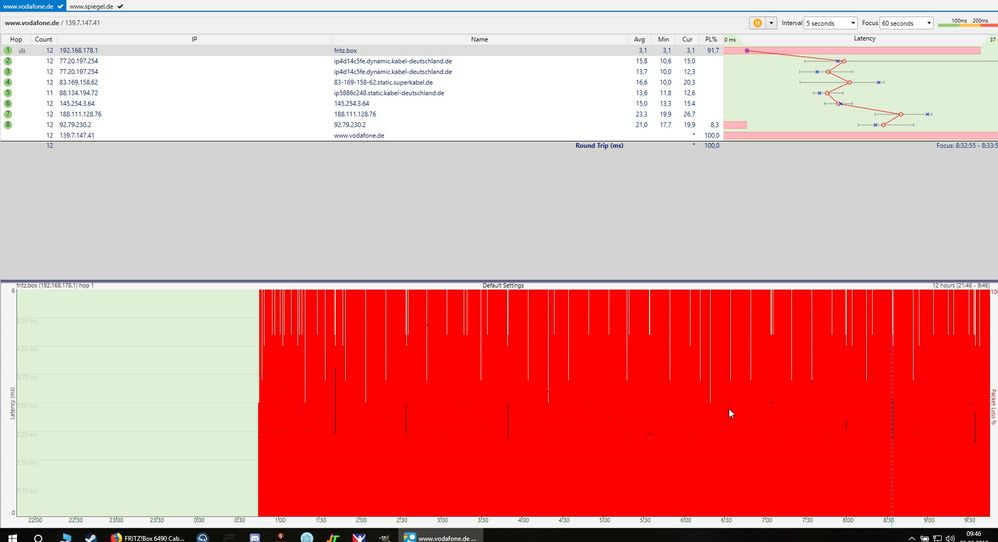The image size is (998, 542).
Task: Click the www.vodafone.de name in final row
Action: tap(359, 136)
